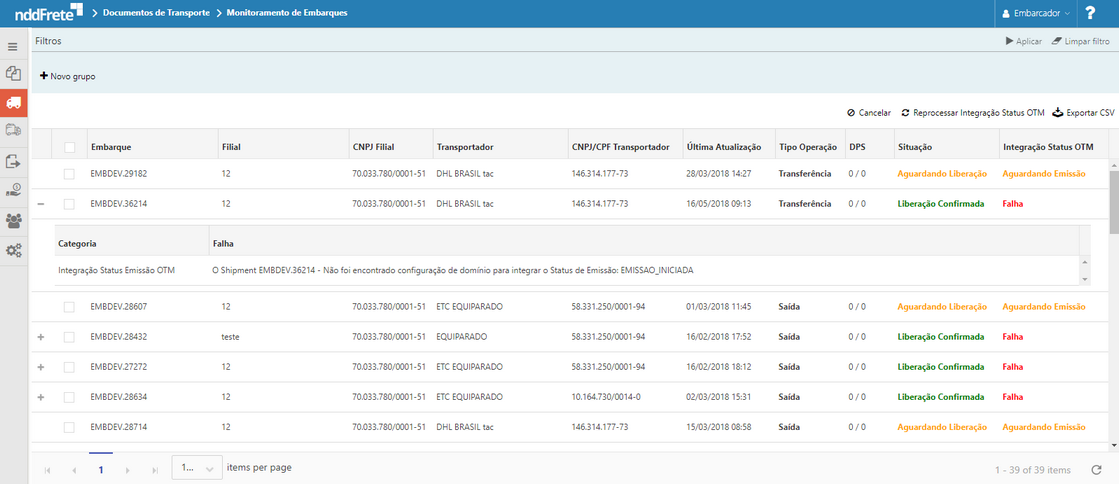
Task: Select the highlighted orange truck icon
Action: pos(13,103)
